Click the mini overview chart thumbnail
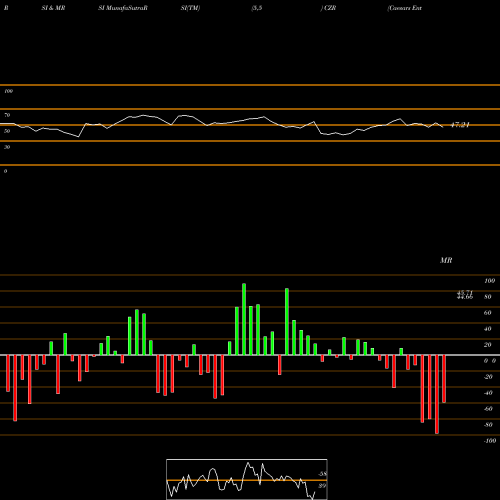Image resolution: width=500 pixels, height=500 pixels. (247, 479)
